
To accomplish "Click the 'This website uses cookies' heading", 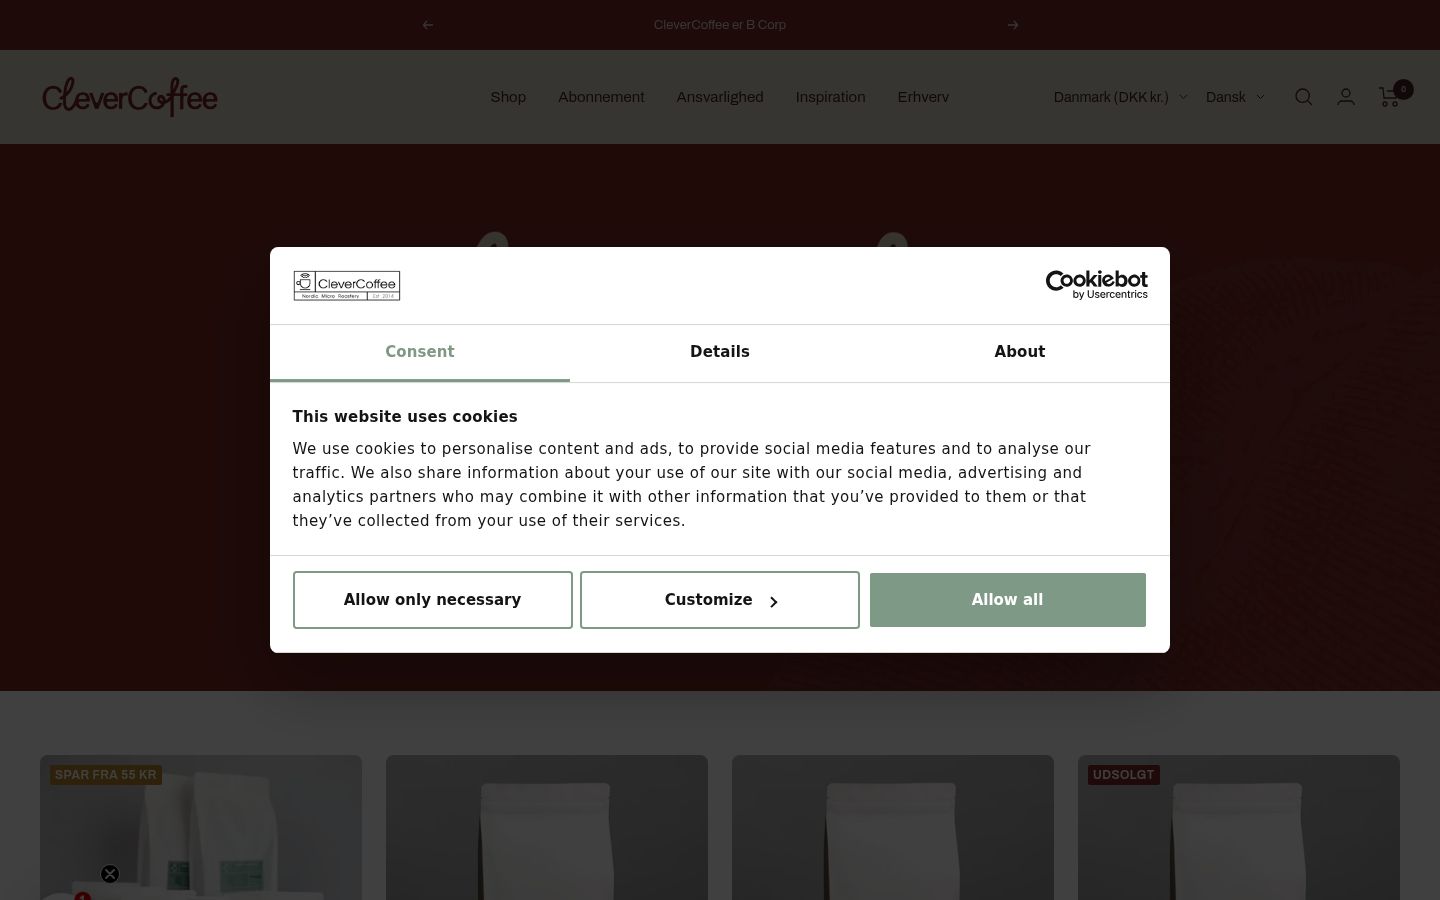I will pos(405,417).
